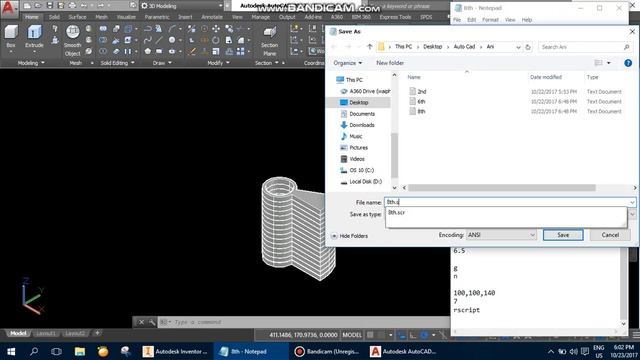Toggle the grid display in AutoCAD status bar

(x=370, y=335)
